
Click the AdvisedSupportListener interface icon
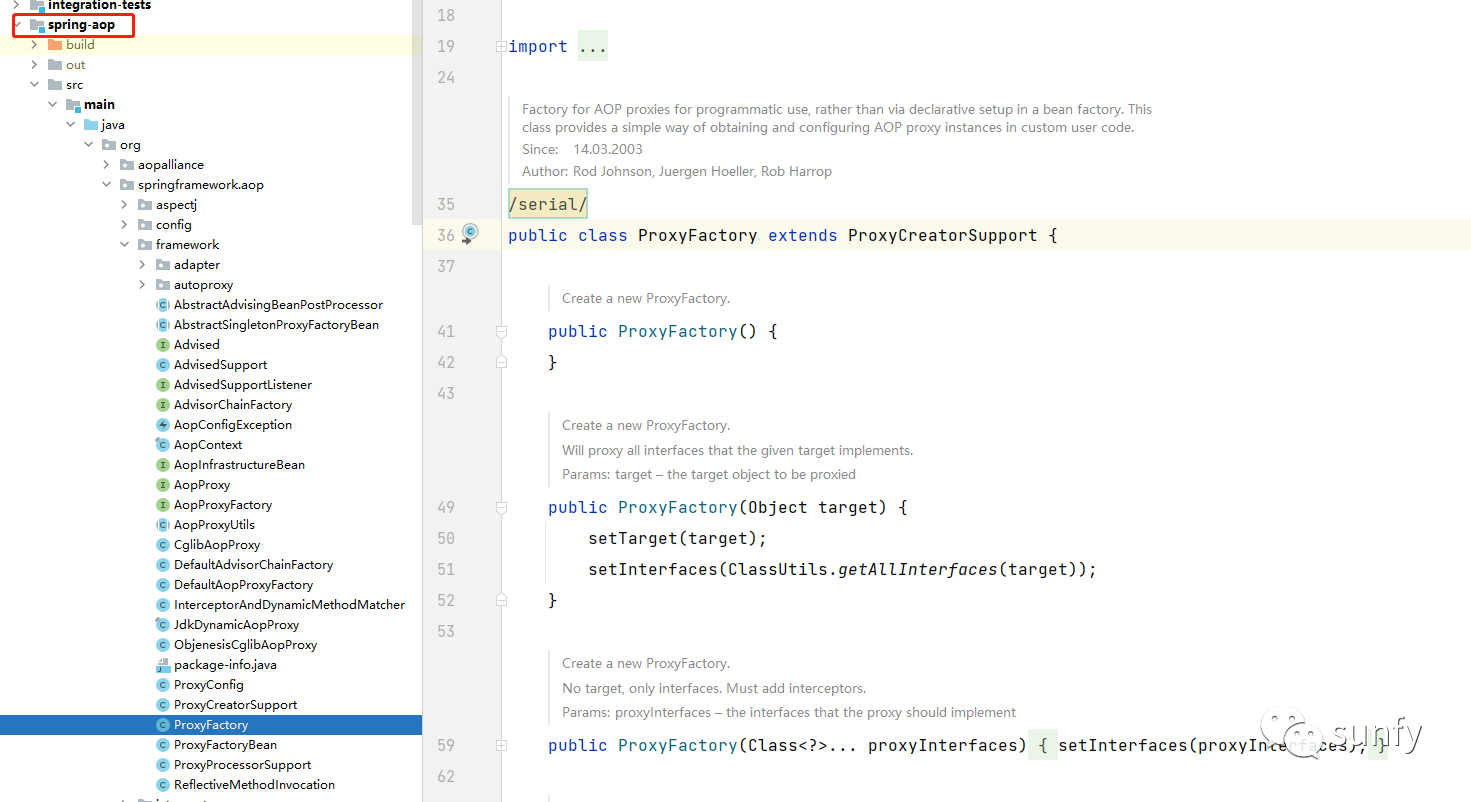(163, 385)
